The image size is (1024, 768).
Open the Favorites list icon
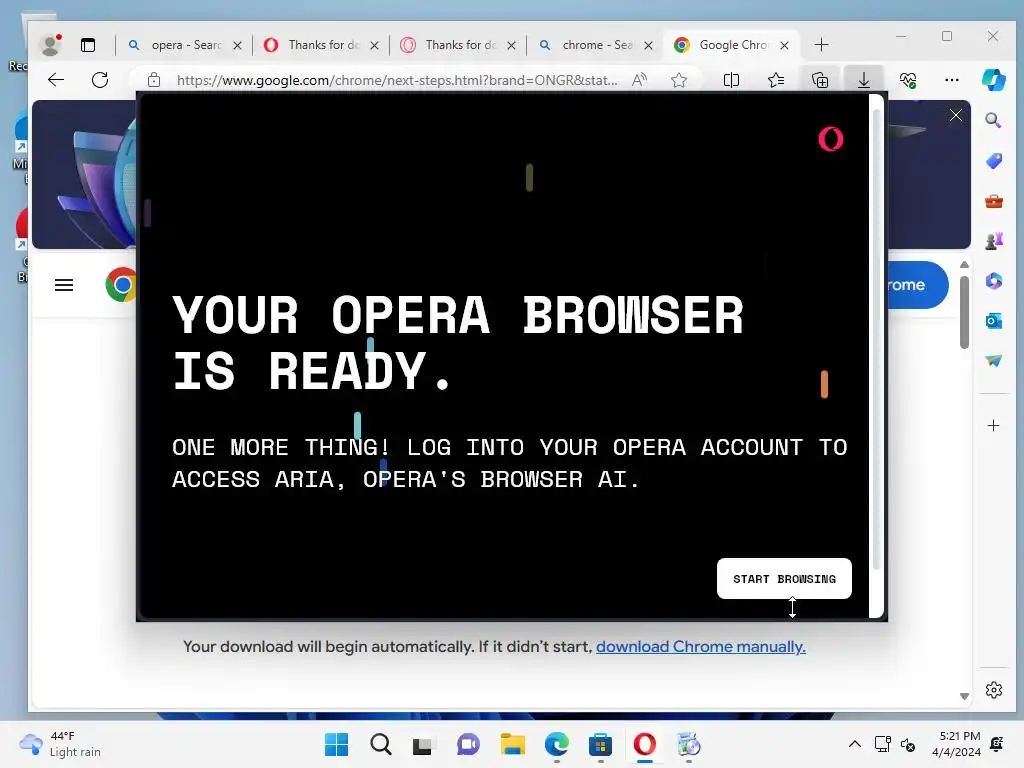pyautogui.click(x=776, y=80)
